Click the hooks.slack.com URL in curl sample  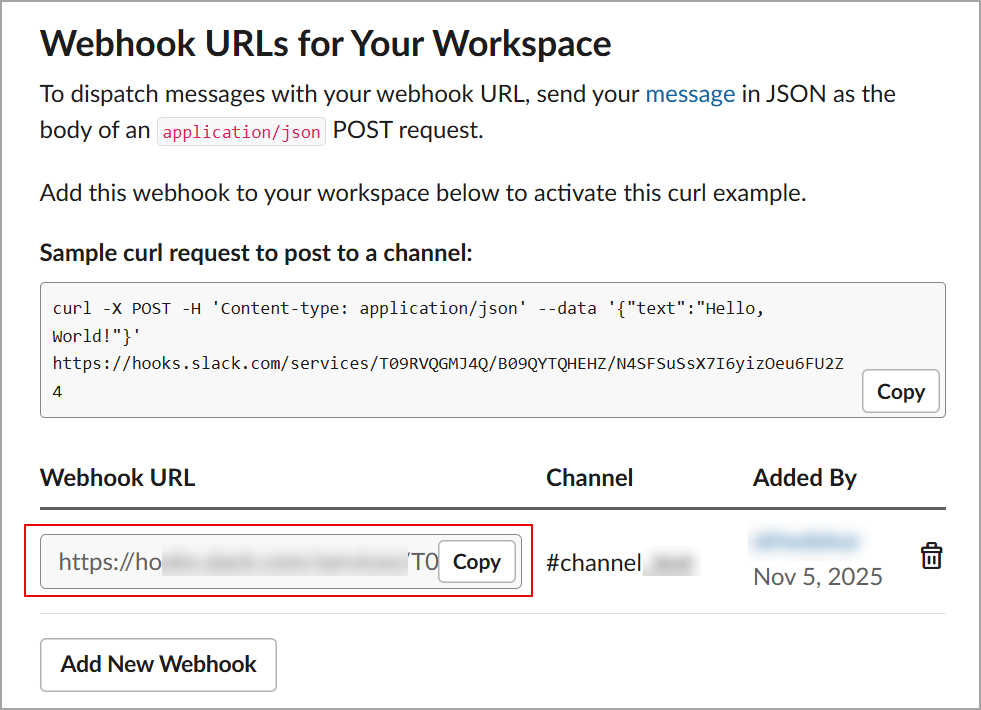coord(448,363)
